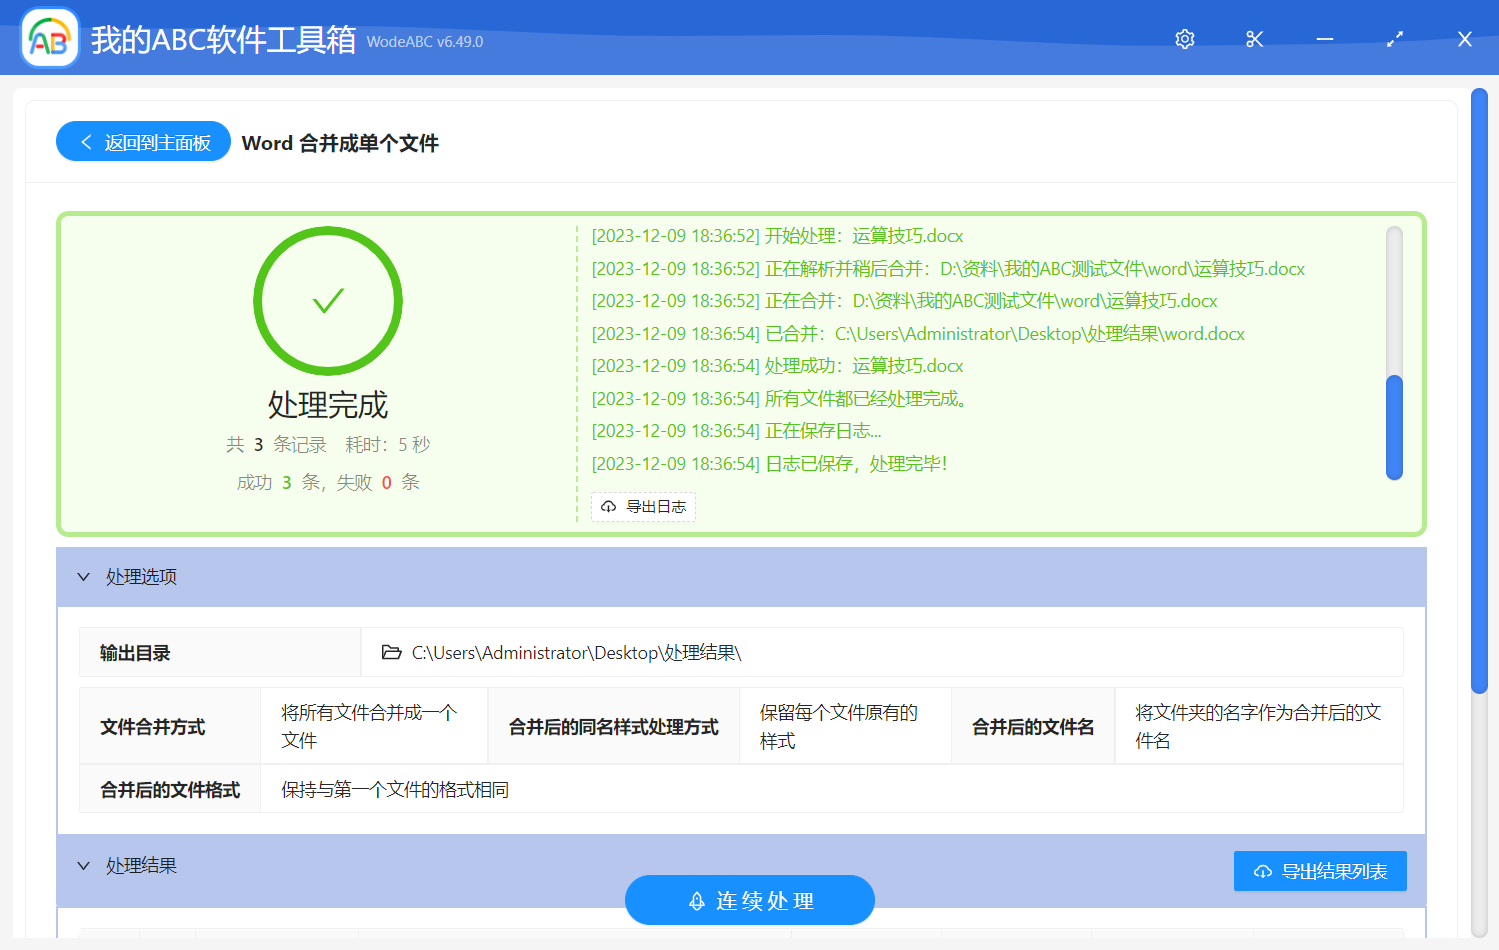
Task: Click the scissors screenshot icon
Action: click(x=1255, y=39)
